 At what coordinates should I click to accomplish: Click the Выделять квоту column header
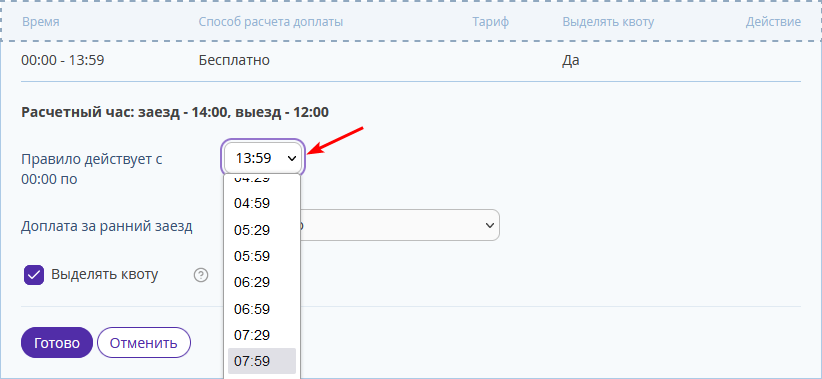(x=608, y=22)
